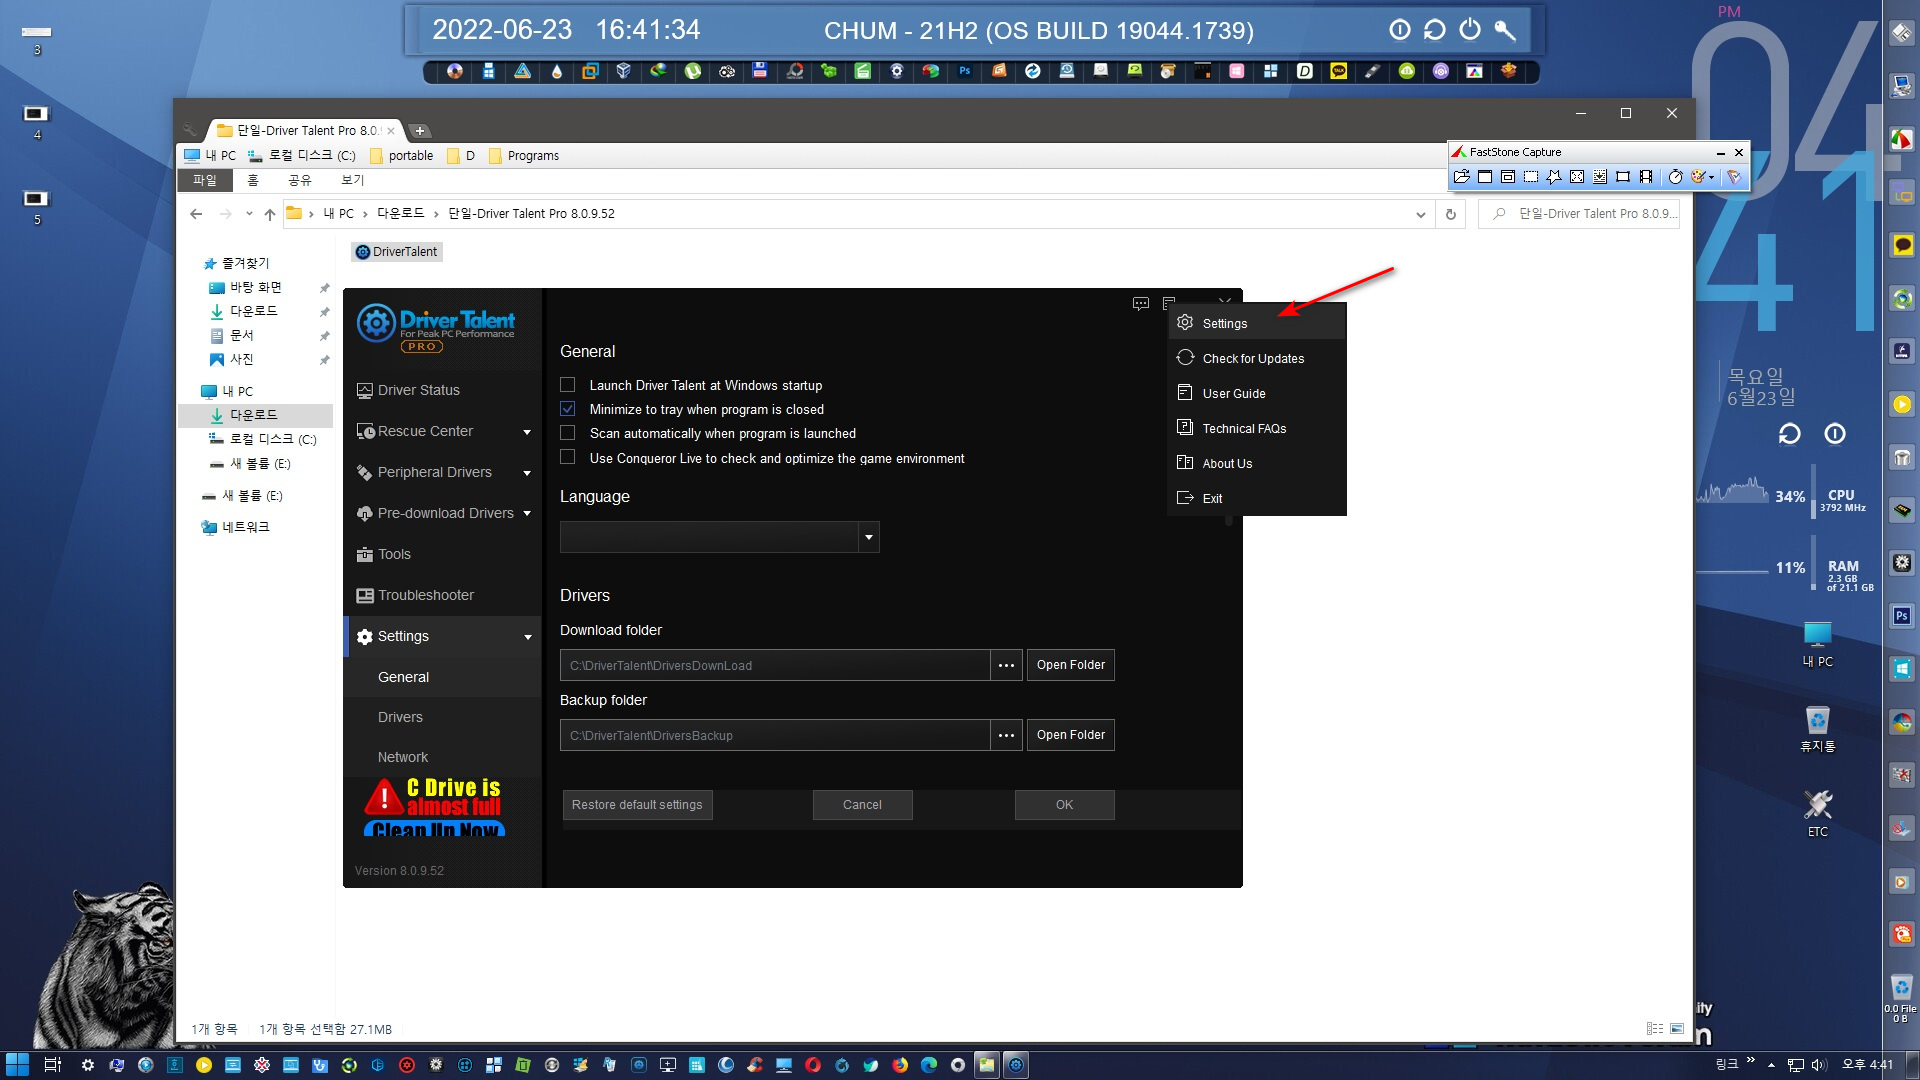Open Explorer 홈 ribbon tab

253,180
